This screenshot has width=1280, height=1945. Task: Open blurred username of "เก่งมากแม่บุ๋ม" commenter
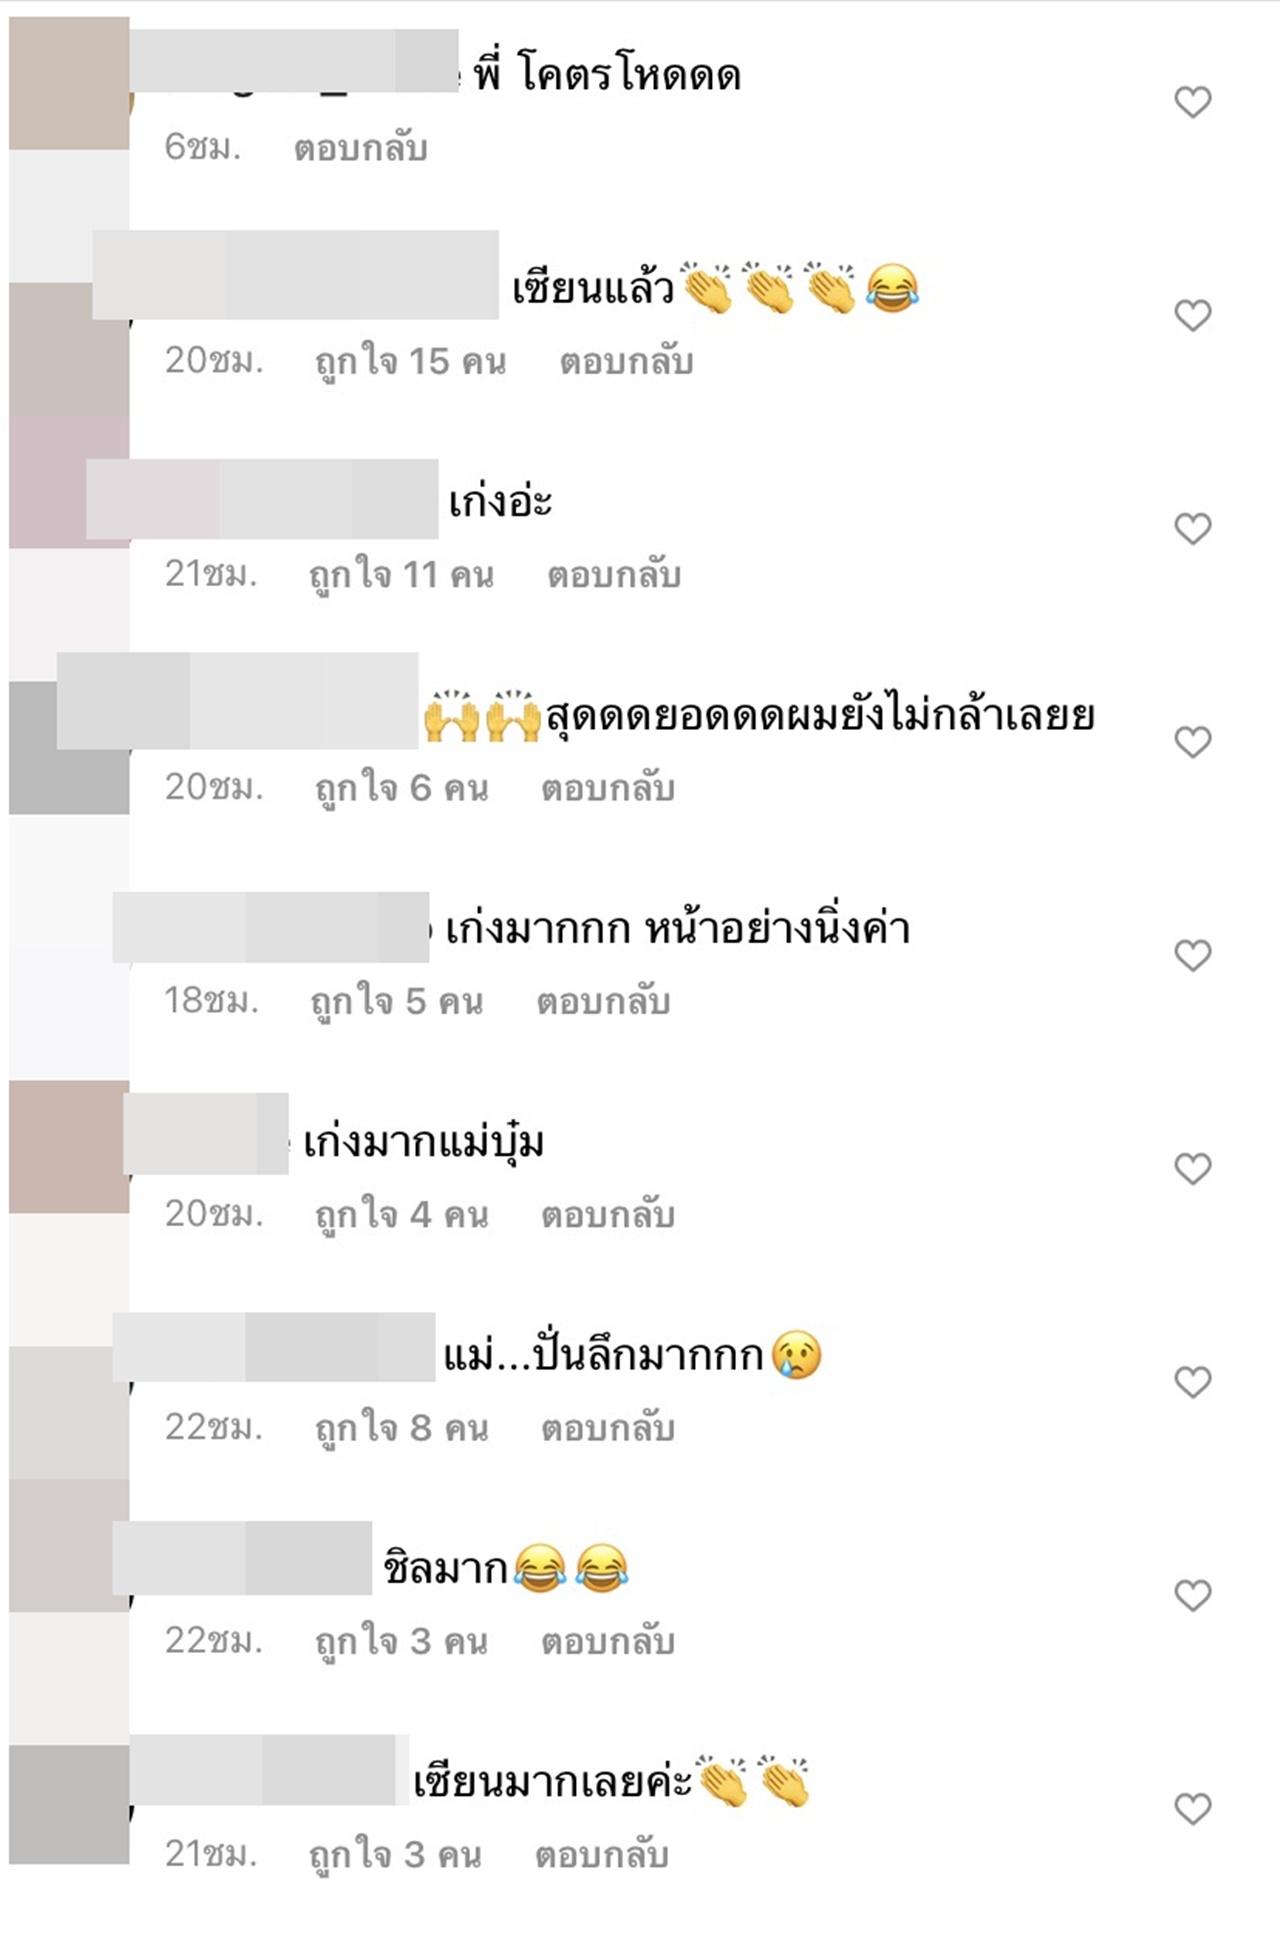(206, 1134)
